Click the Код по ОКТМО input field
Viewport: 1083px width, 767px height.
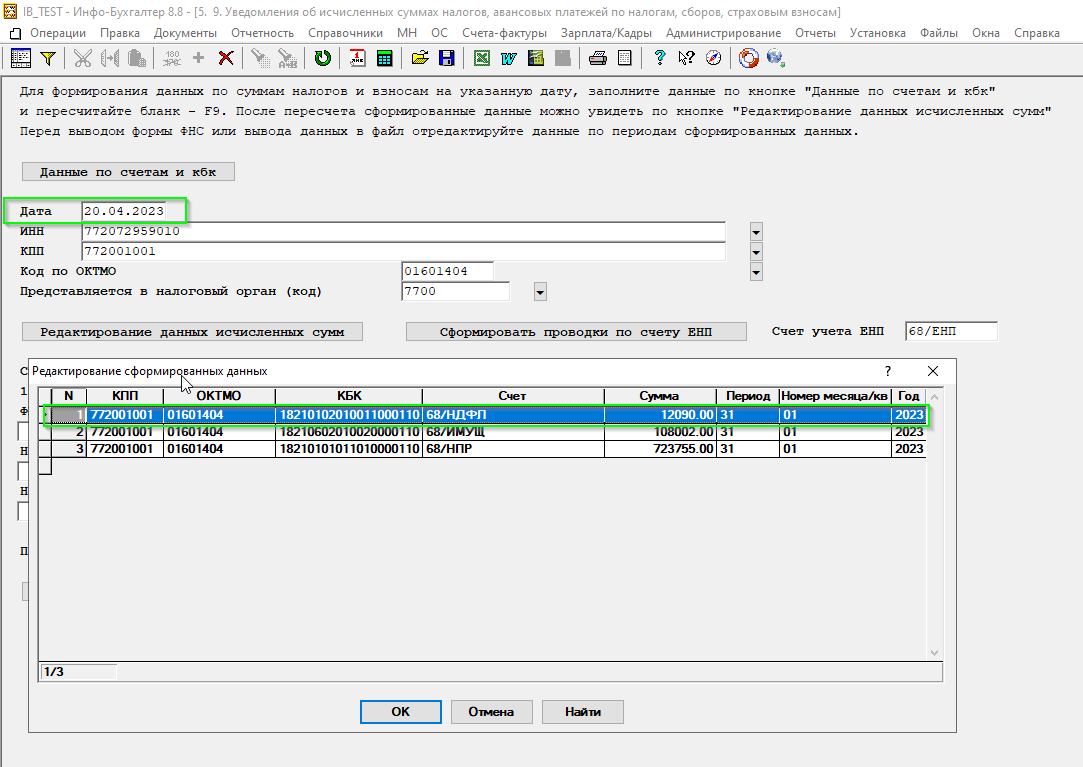pos(447,272)
